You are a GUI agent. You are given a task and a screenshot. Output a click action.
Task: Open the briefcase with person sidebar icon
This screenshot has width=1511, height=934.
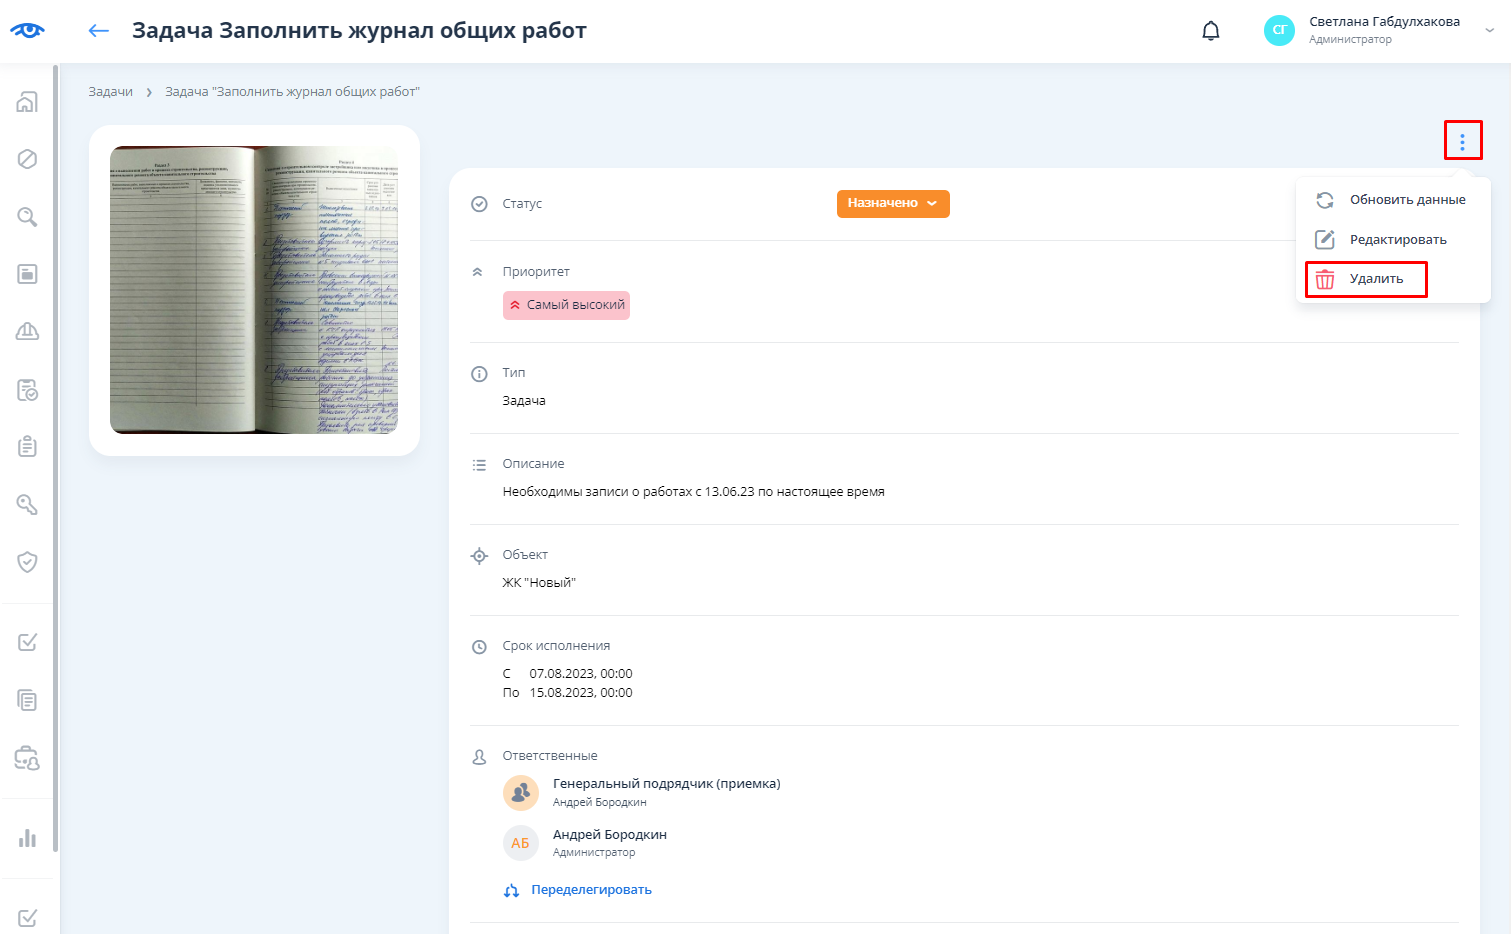[x=28, y=758]
